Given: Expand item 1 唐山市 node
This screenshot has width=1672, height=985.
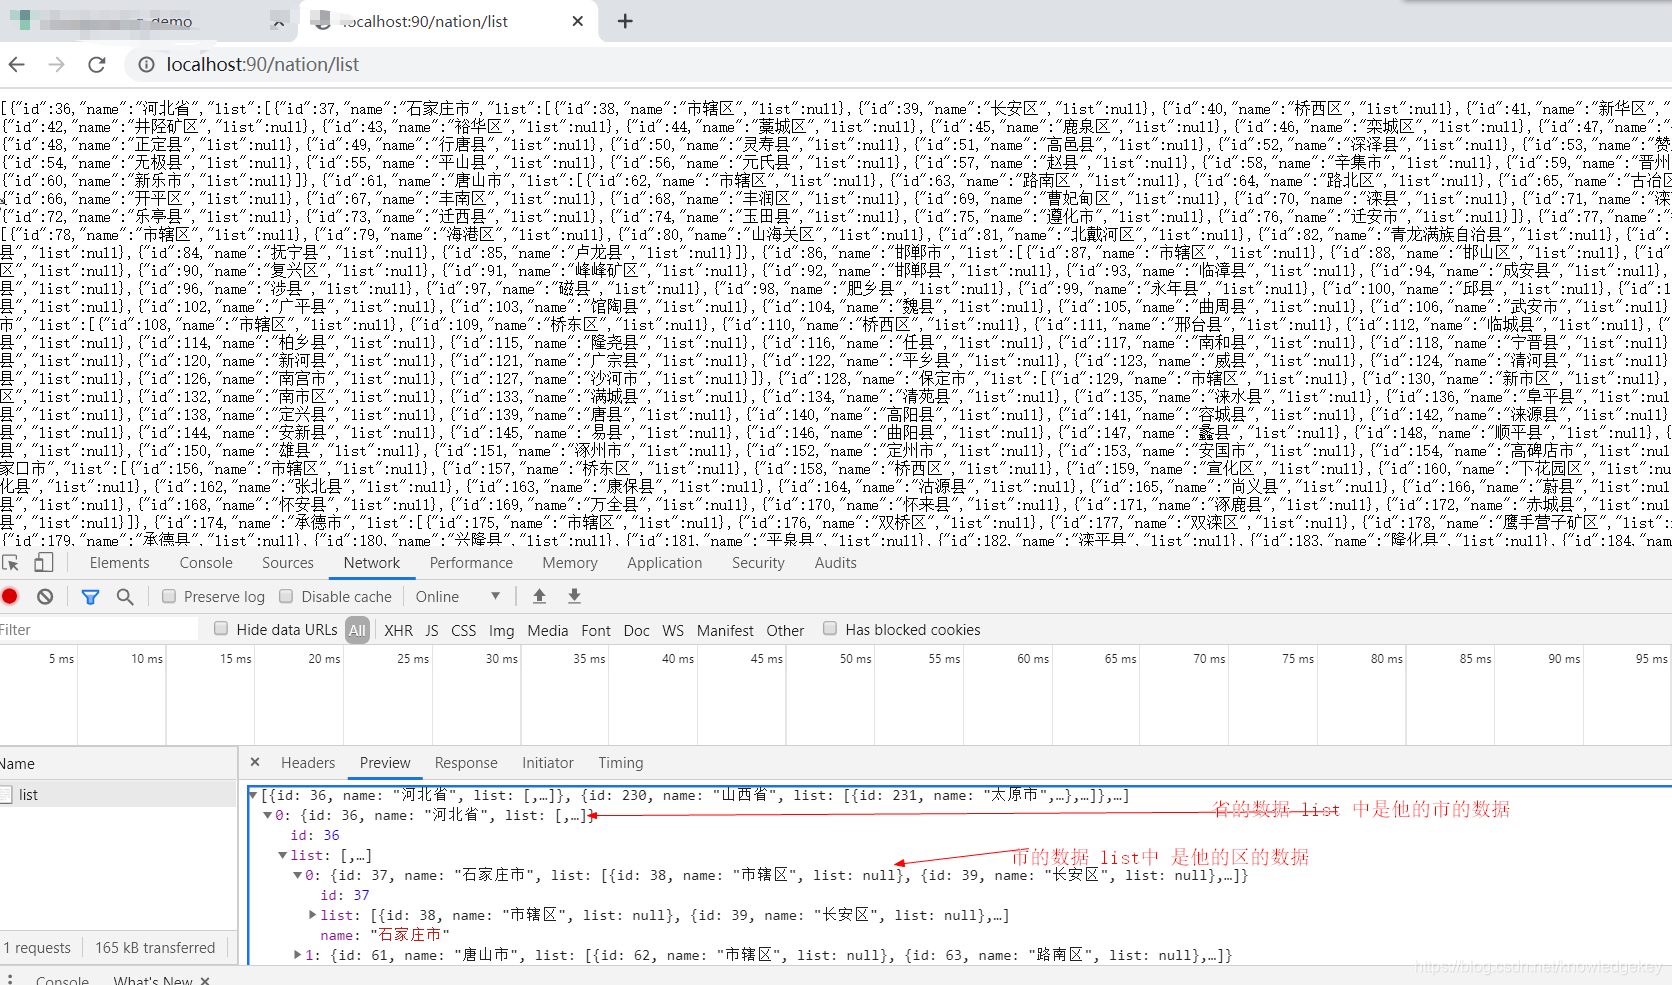Looking at the screenshot, I should (x=297, y=955).
